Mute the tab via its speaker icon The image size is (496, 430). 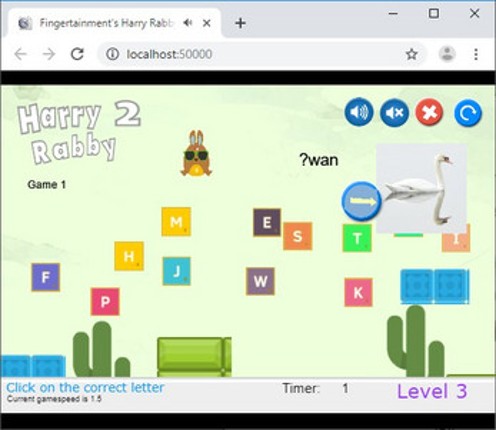pos(188,23)
